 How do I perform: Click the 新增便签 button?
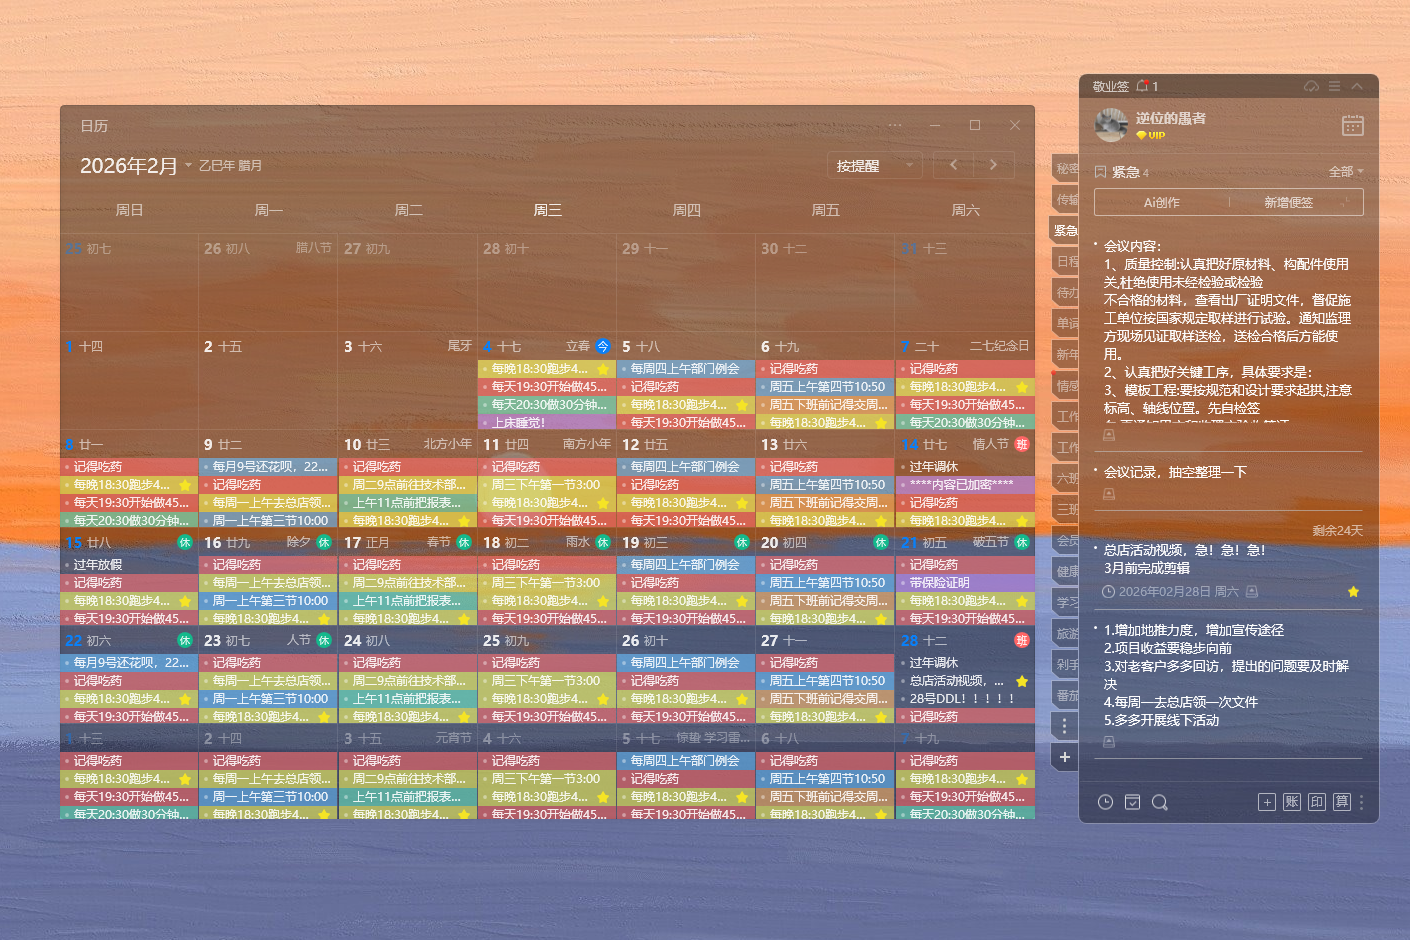1288,202
